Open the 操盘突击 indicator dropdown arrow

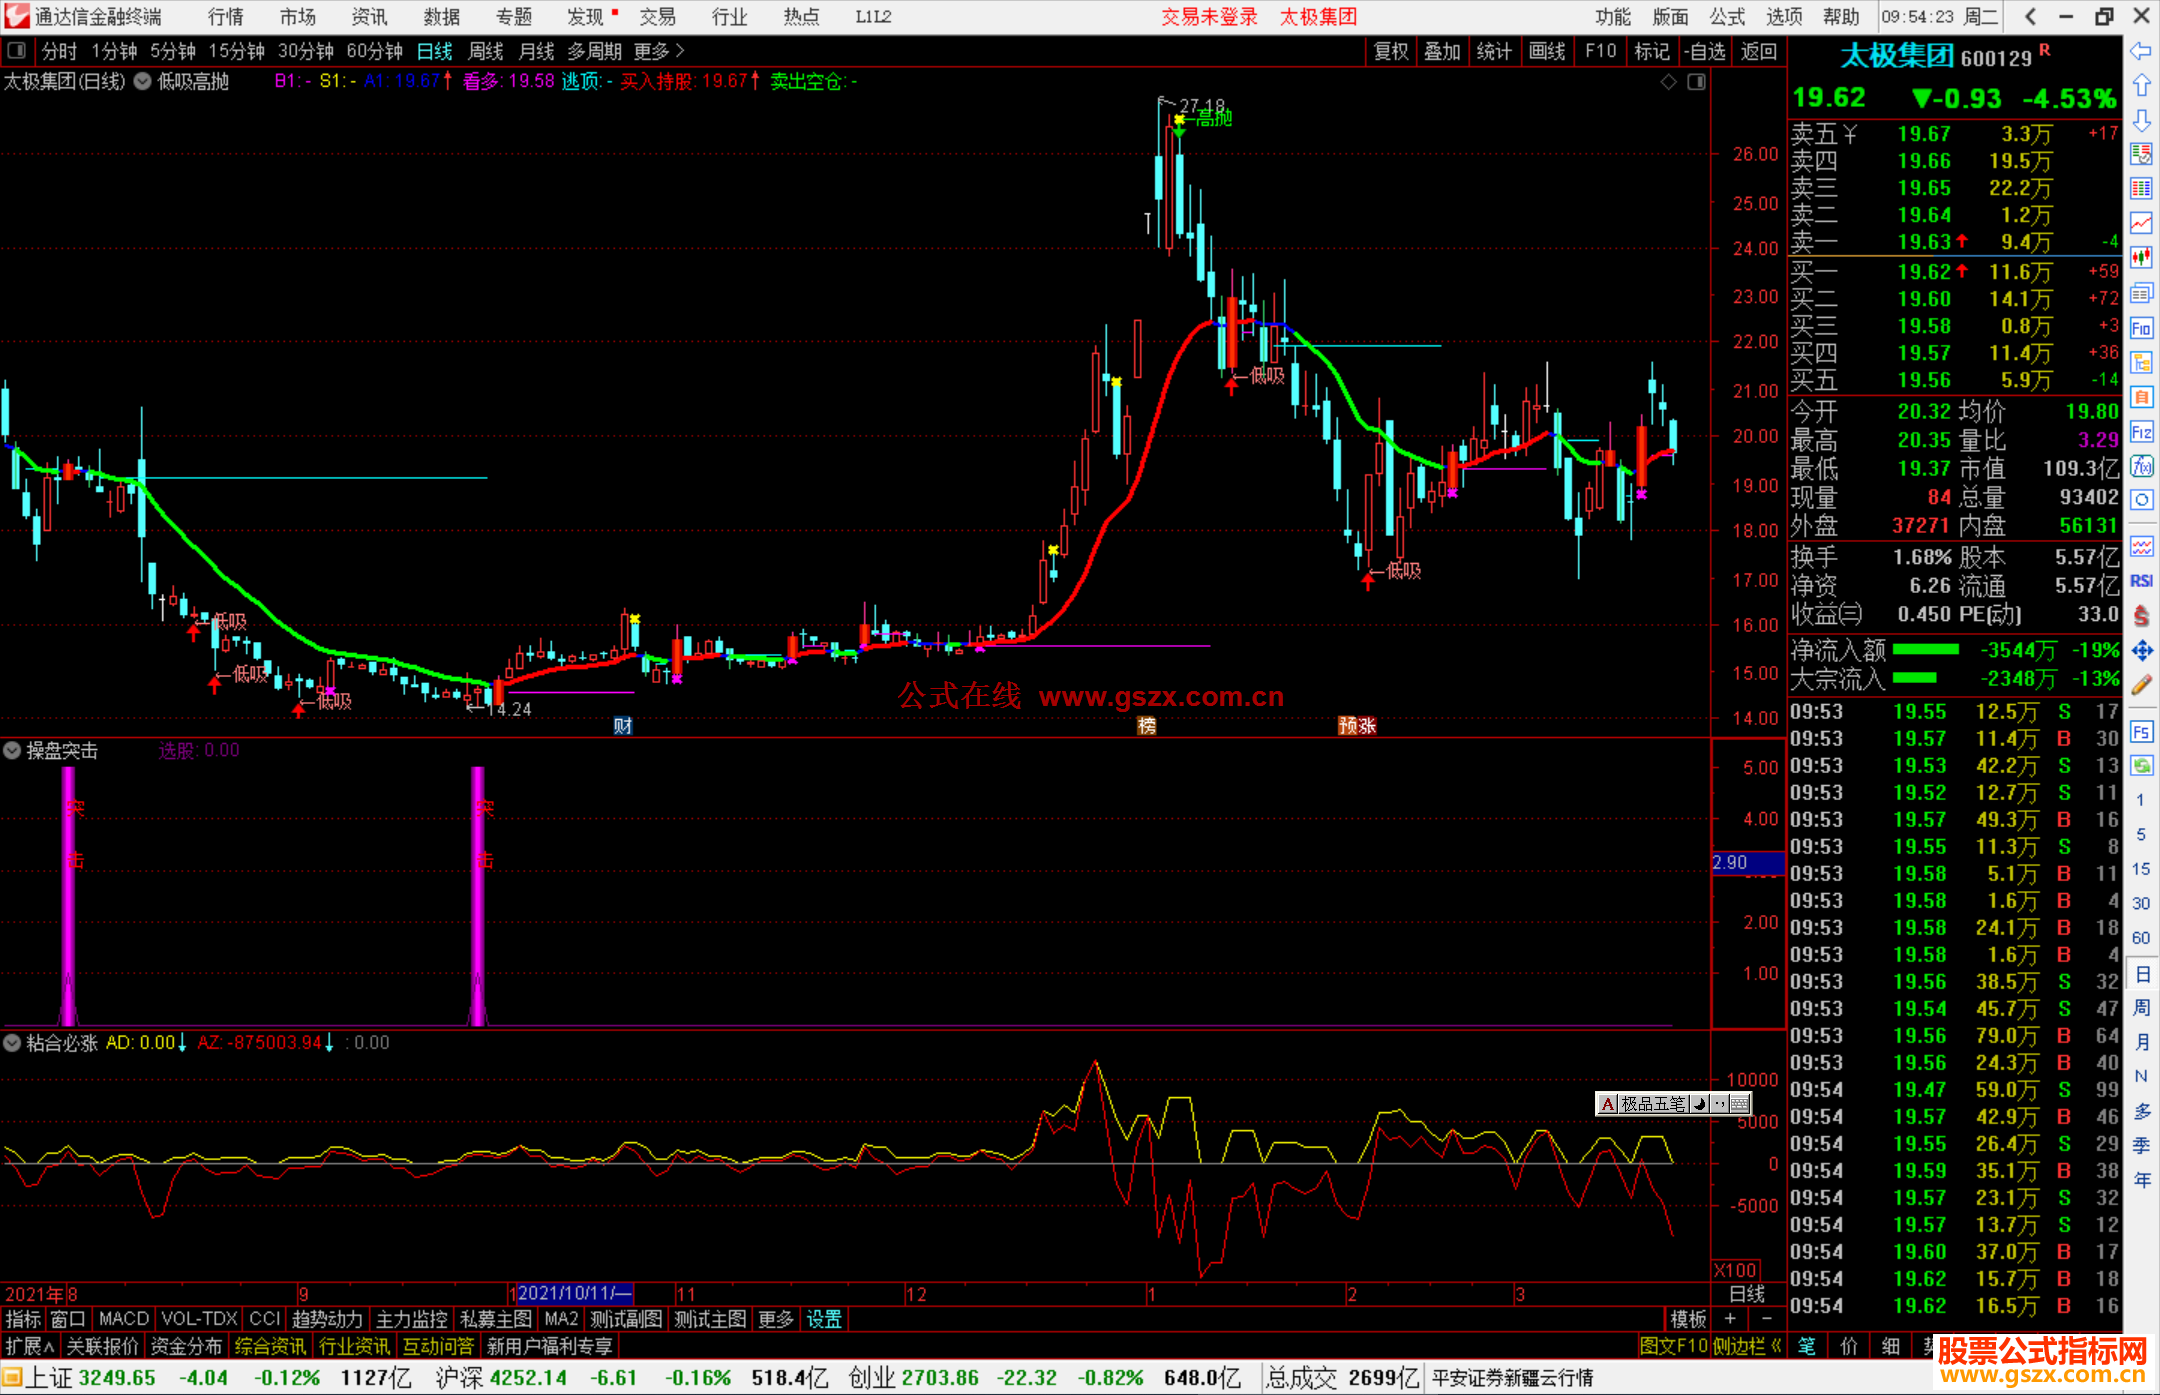pos(12,750)
